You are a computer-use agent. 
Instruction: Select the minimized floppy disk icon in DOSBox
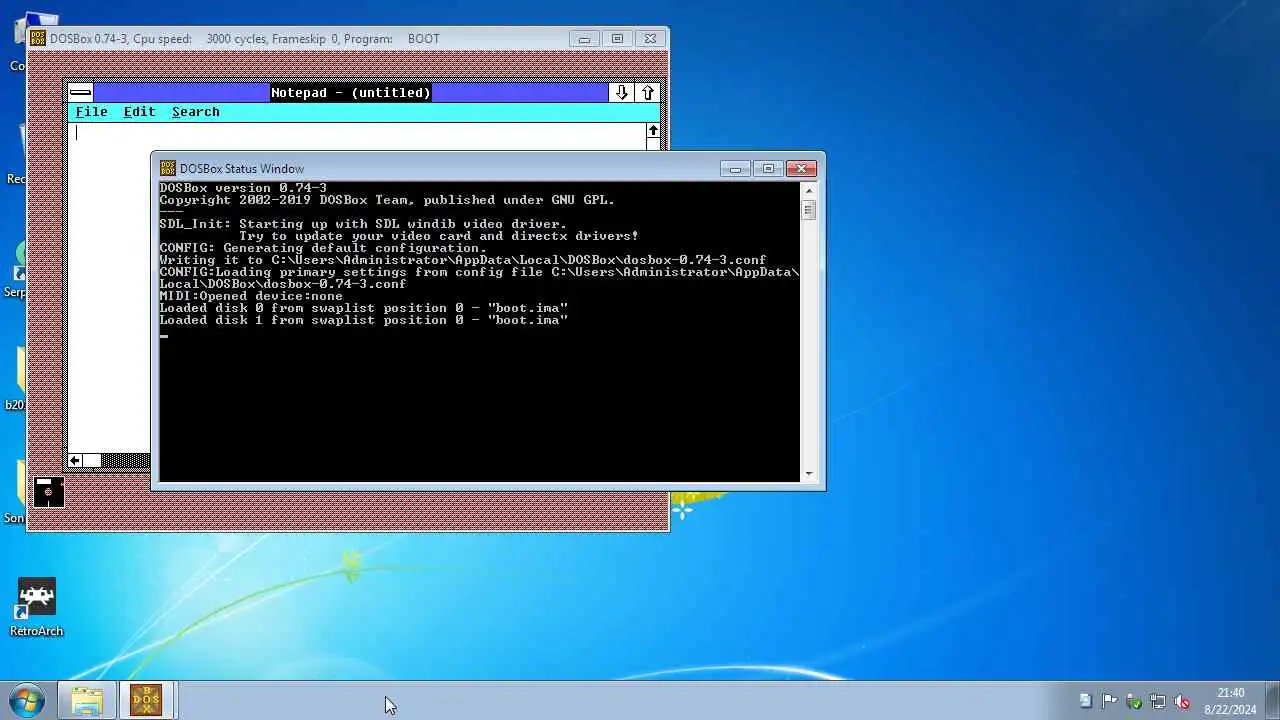(x=48, y=491)
